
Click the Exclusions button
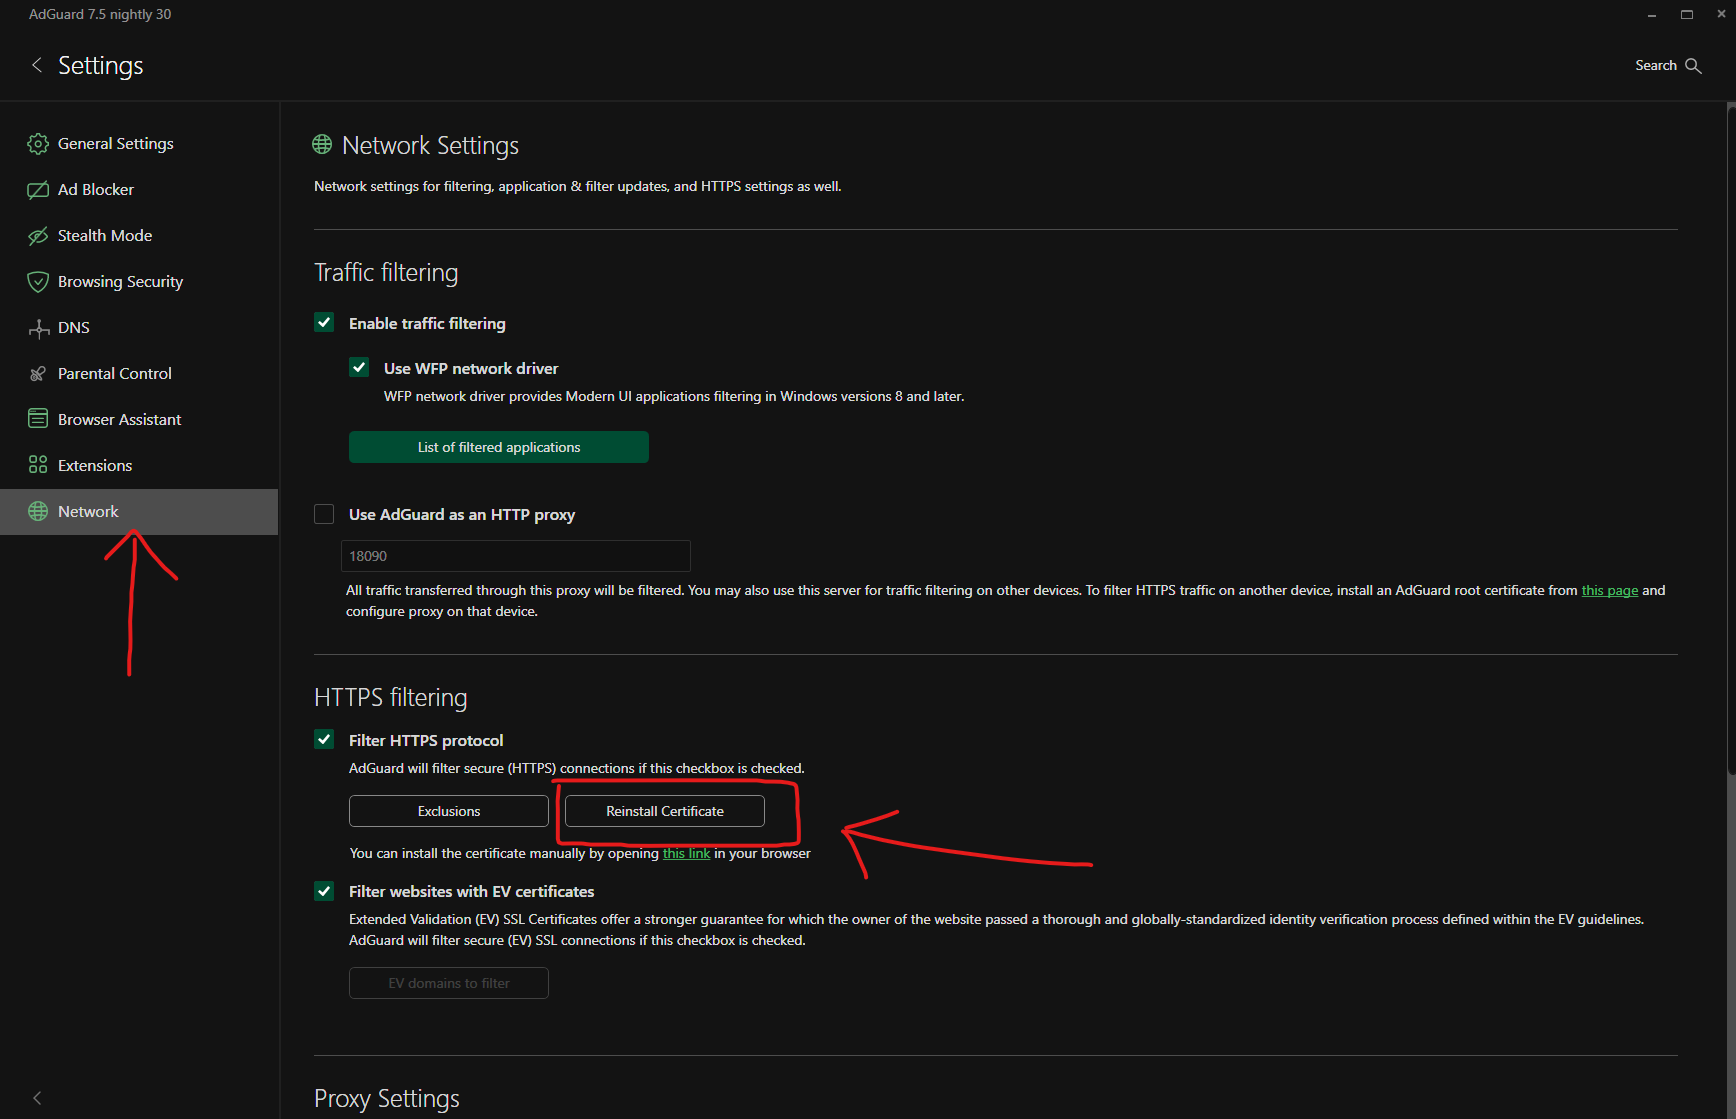(449, 811)
